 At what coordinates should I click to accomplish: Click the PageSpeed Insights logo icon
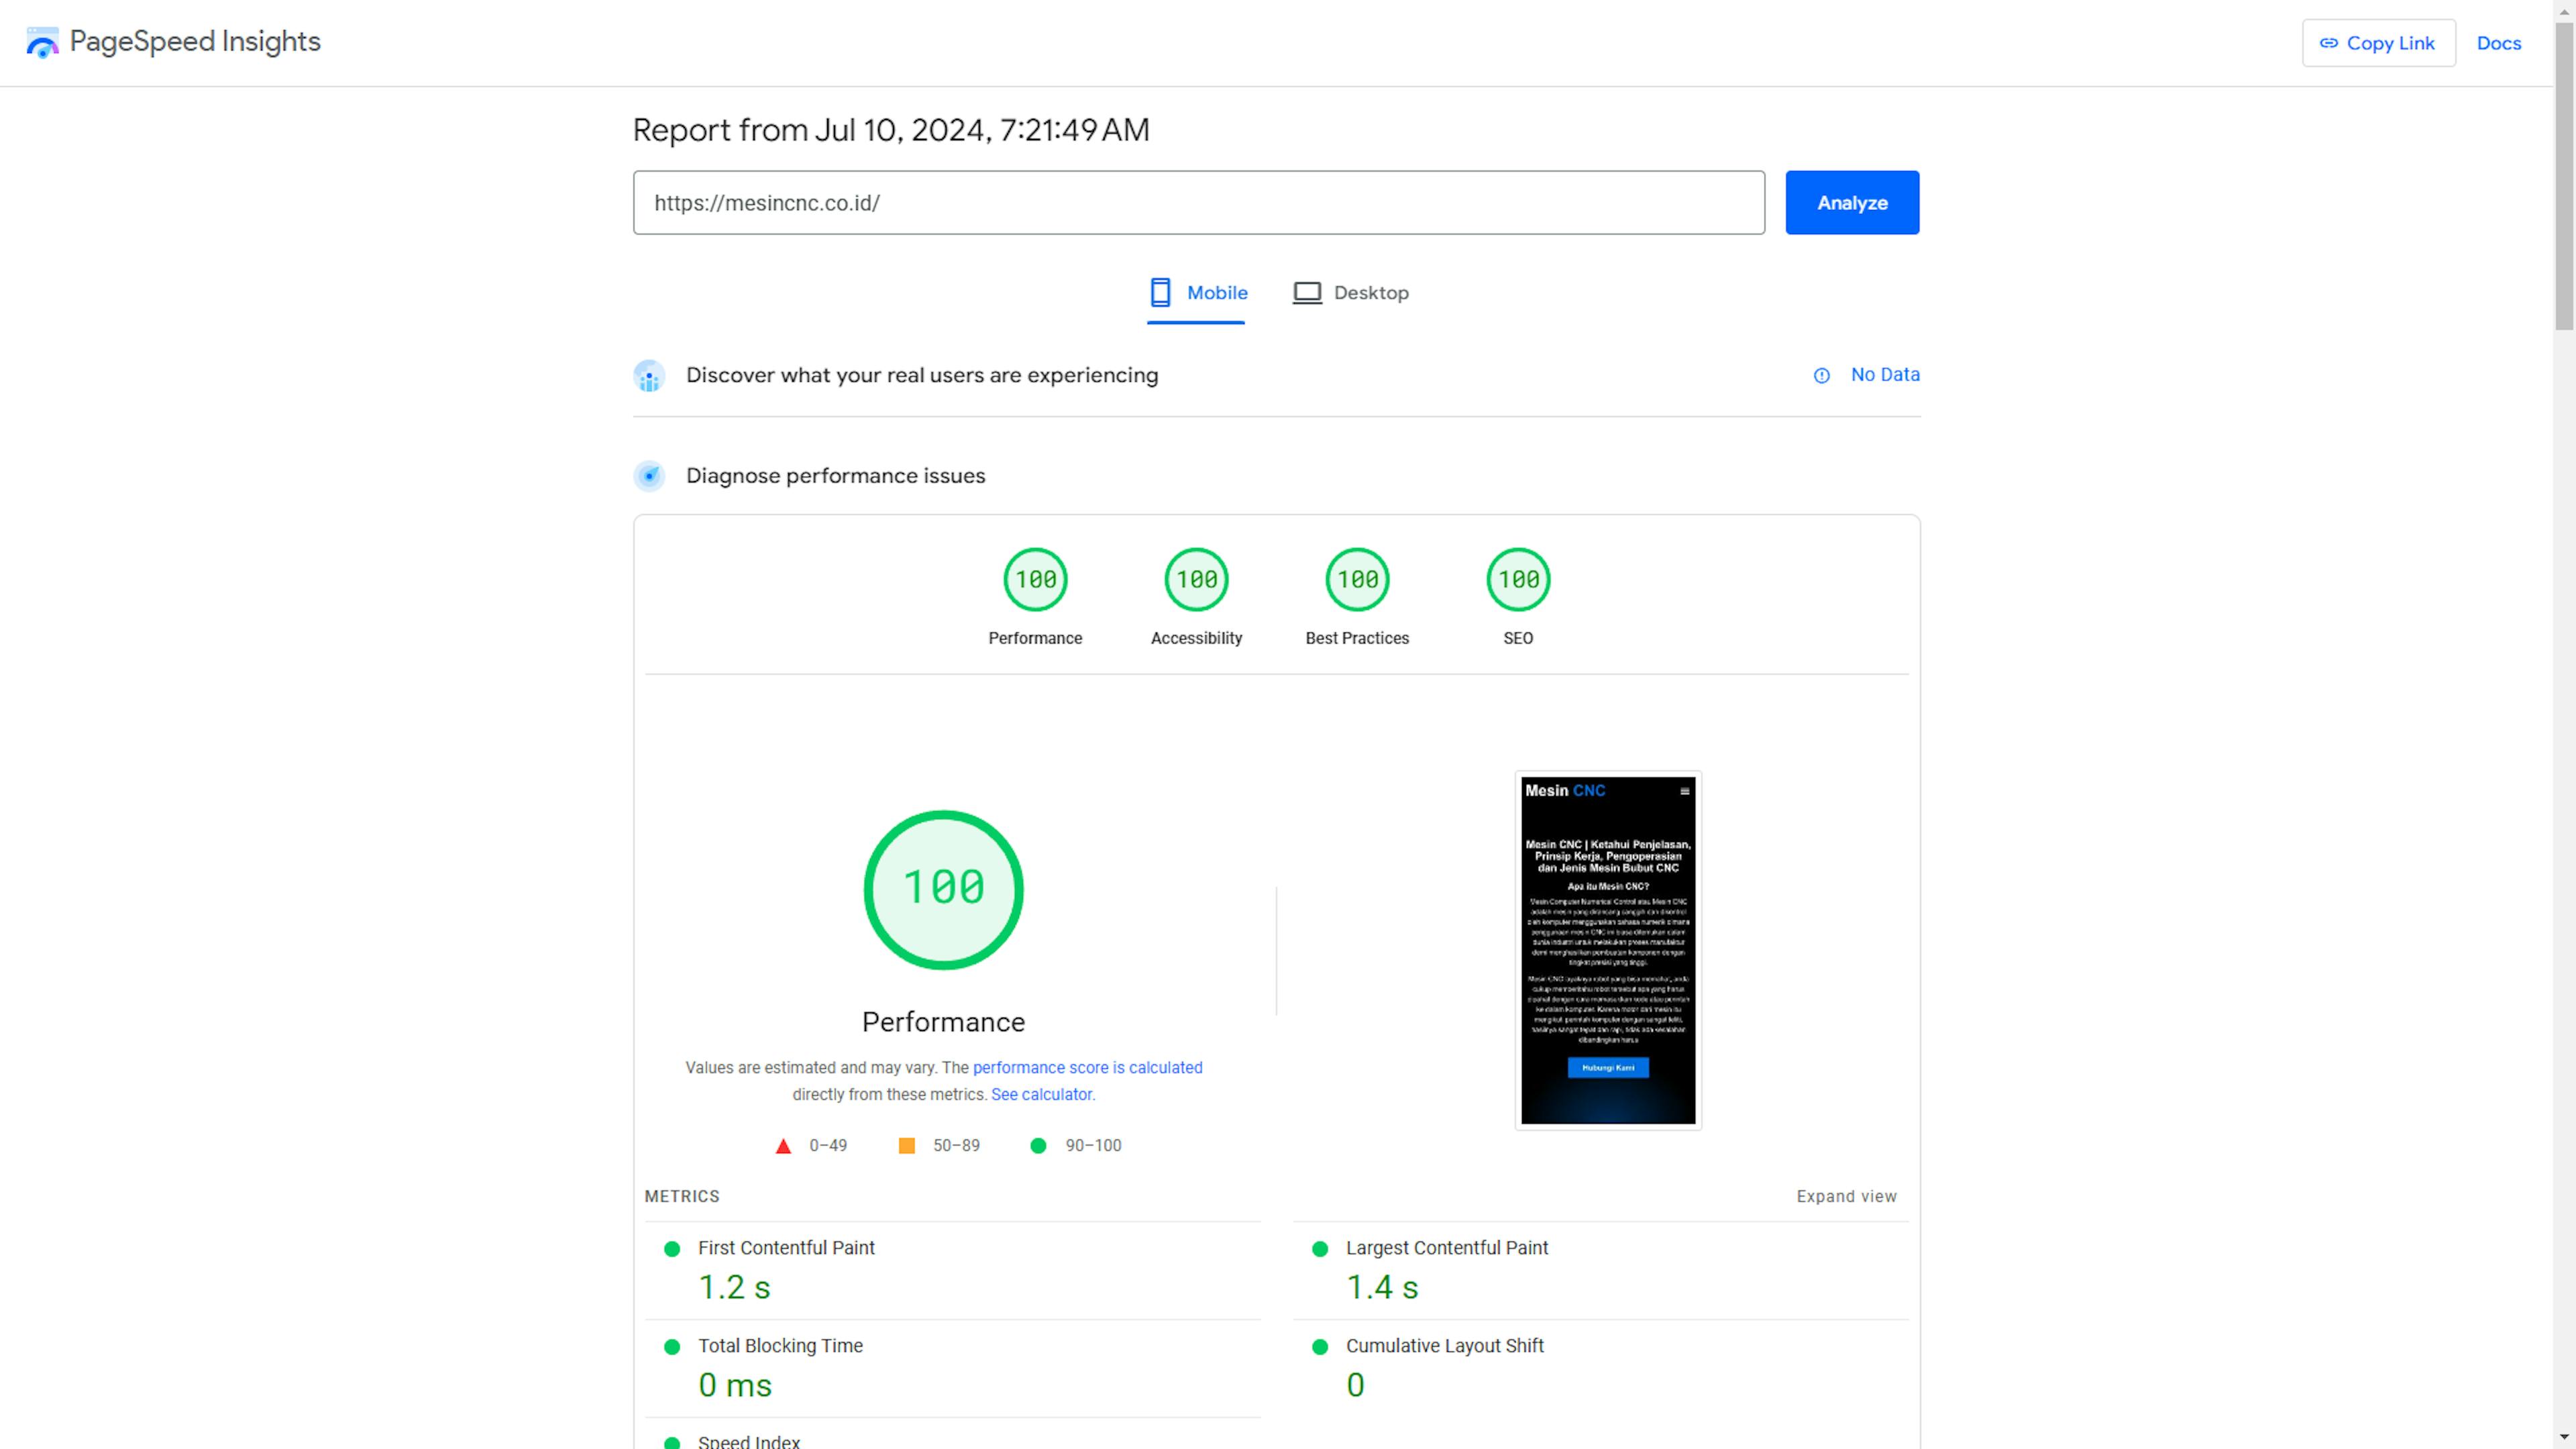coord(39,41)
